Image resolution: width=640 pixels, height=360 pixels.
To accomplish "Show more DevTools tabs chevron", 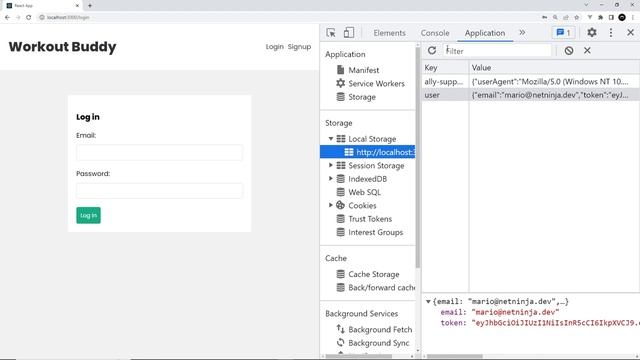I will pos(522,33).
